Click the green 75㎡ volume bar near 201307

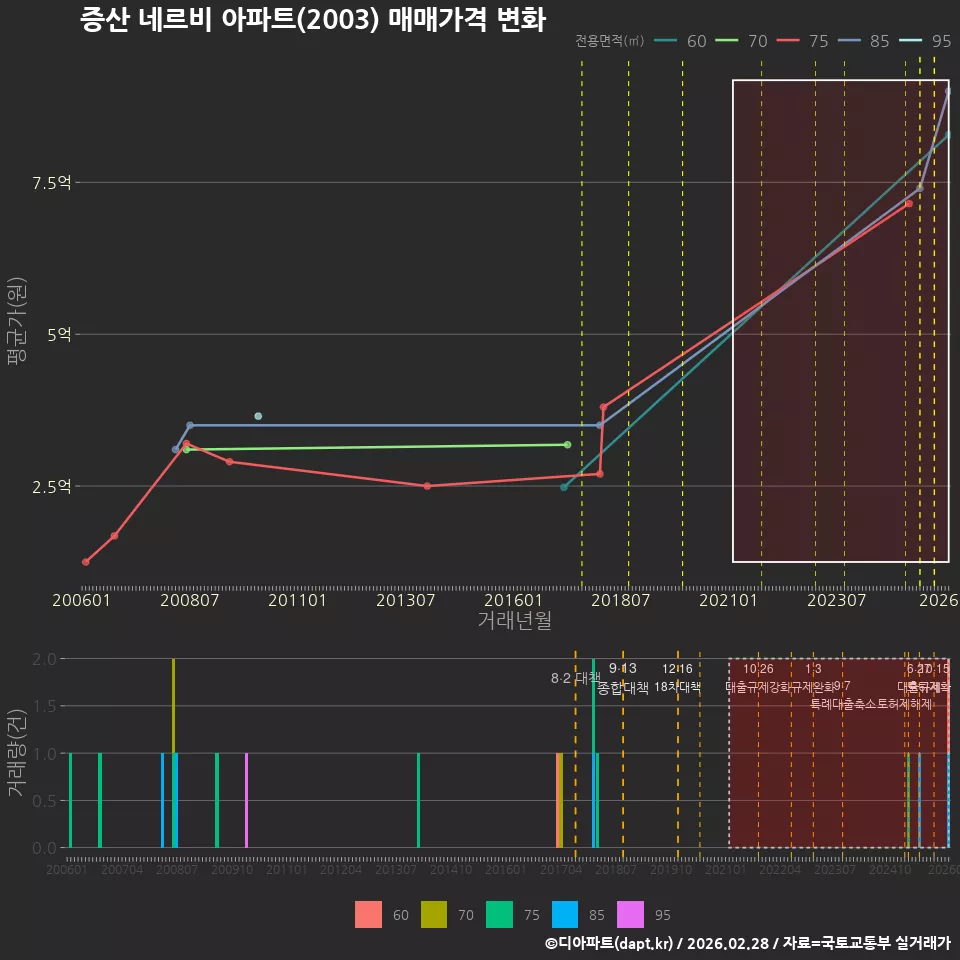[x=418, y=800]
